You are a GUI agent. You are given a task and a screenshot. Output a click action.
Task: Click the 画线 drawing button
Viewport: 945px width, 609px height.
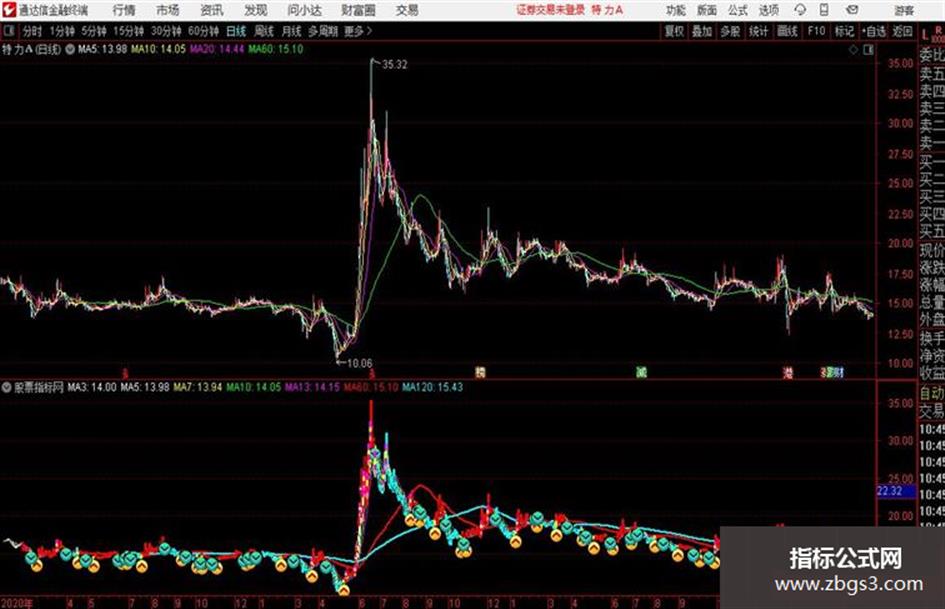pos(787,31)
